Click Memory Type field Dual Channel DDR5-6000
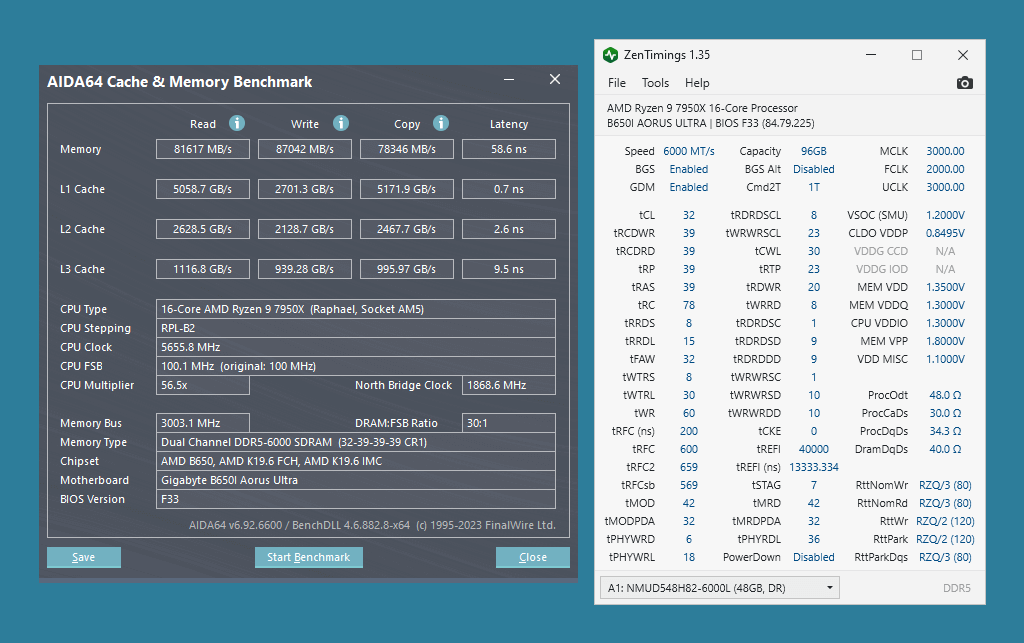This screenshot has width=1024, height=643. click(356, 442)
